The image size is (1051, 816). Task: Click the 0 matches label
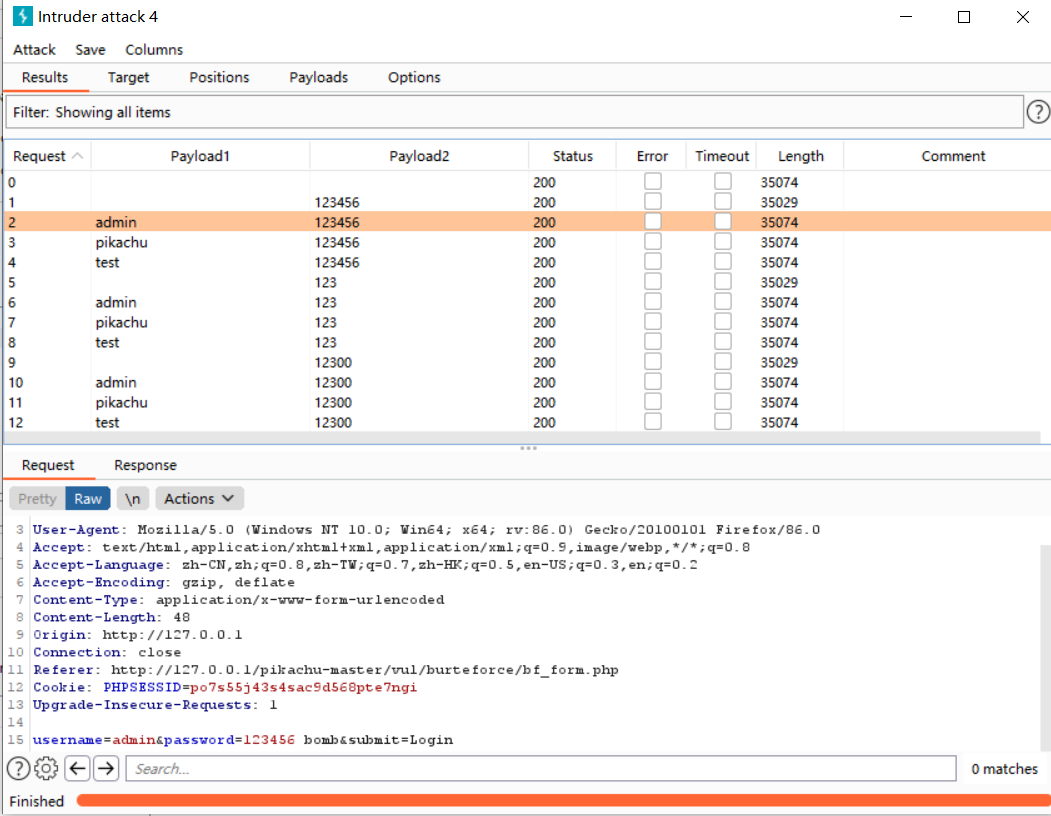tap(1004, 768)
